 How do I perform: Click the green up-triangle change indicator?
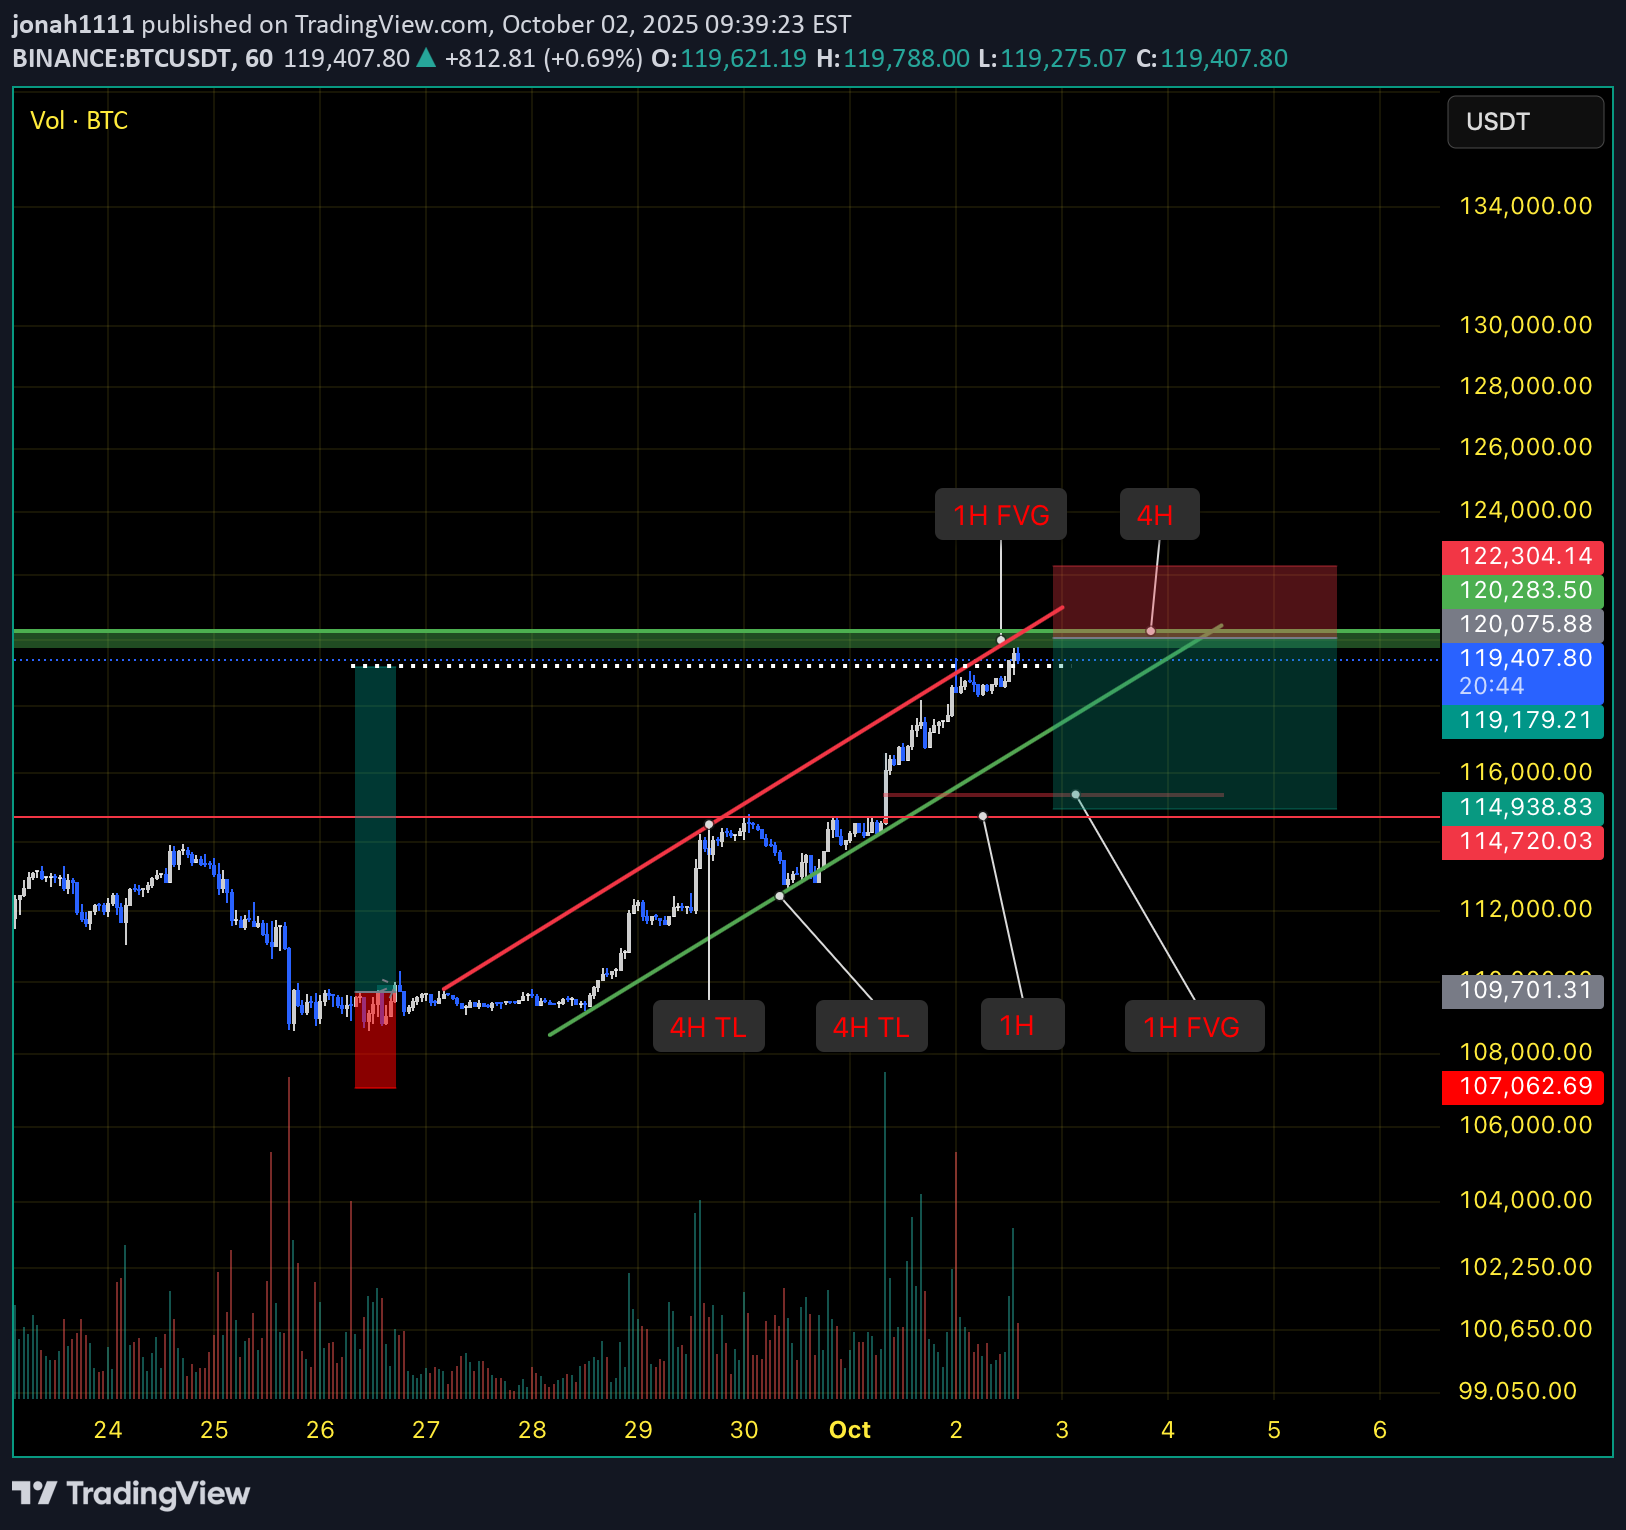[x=425, y=58]
